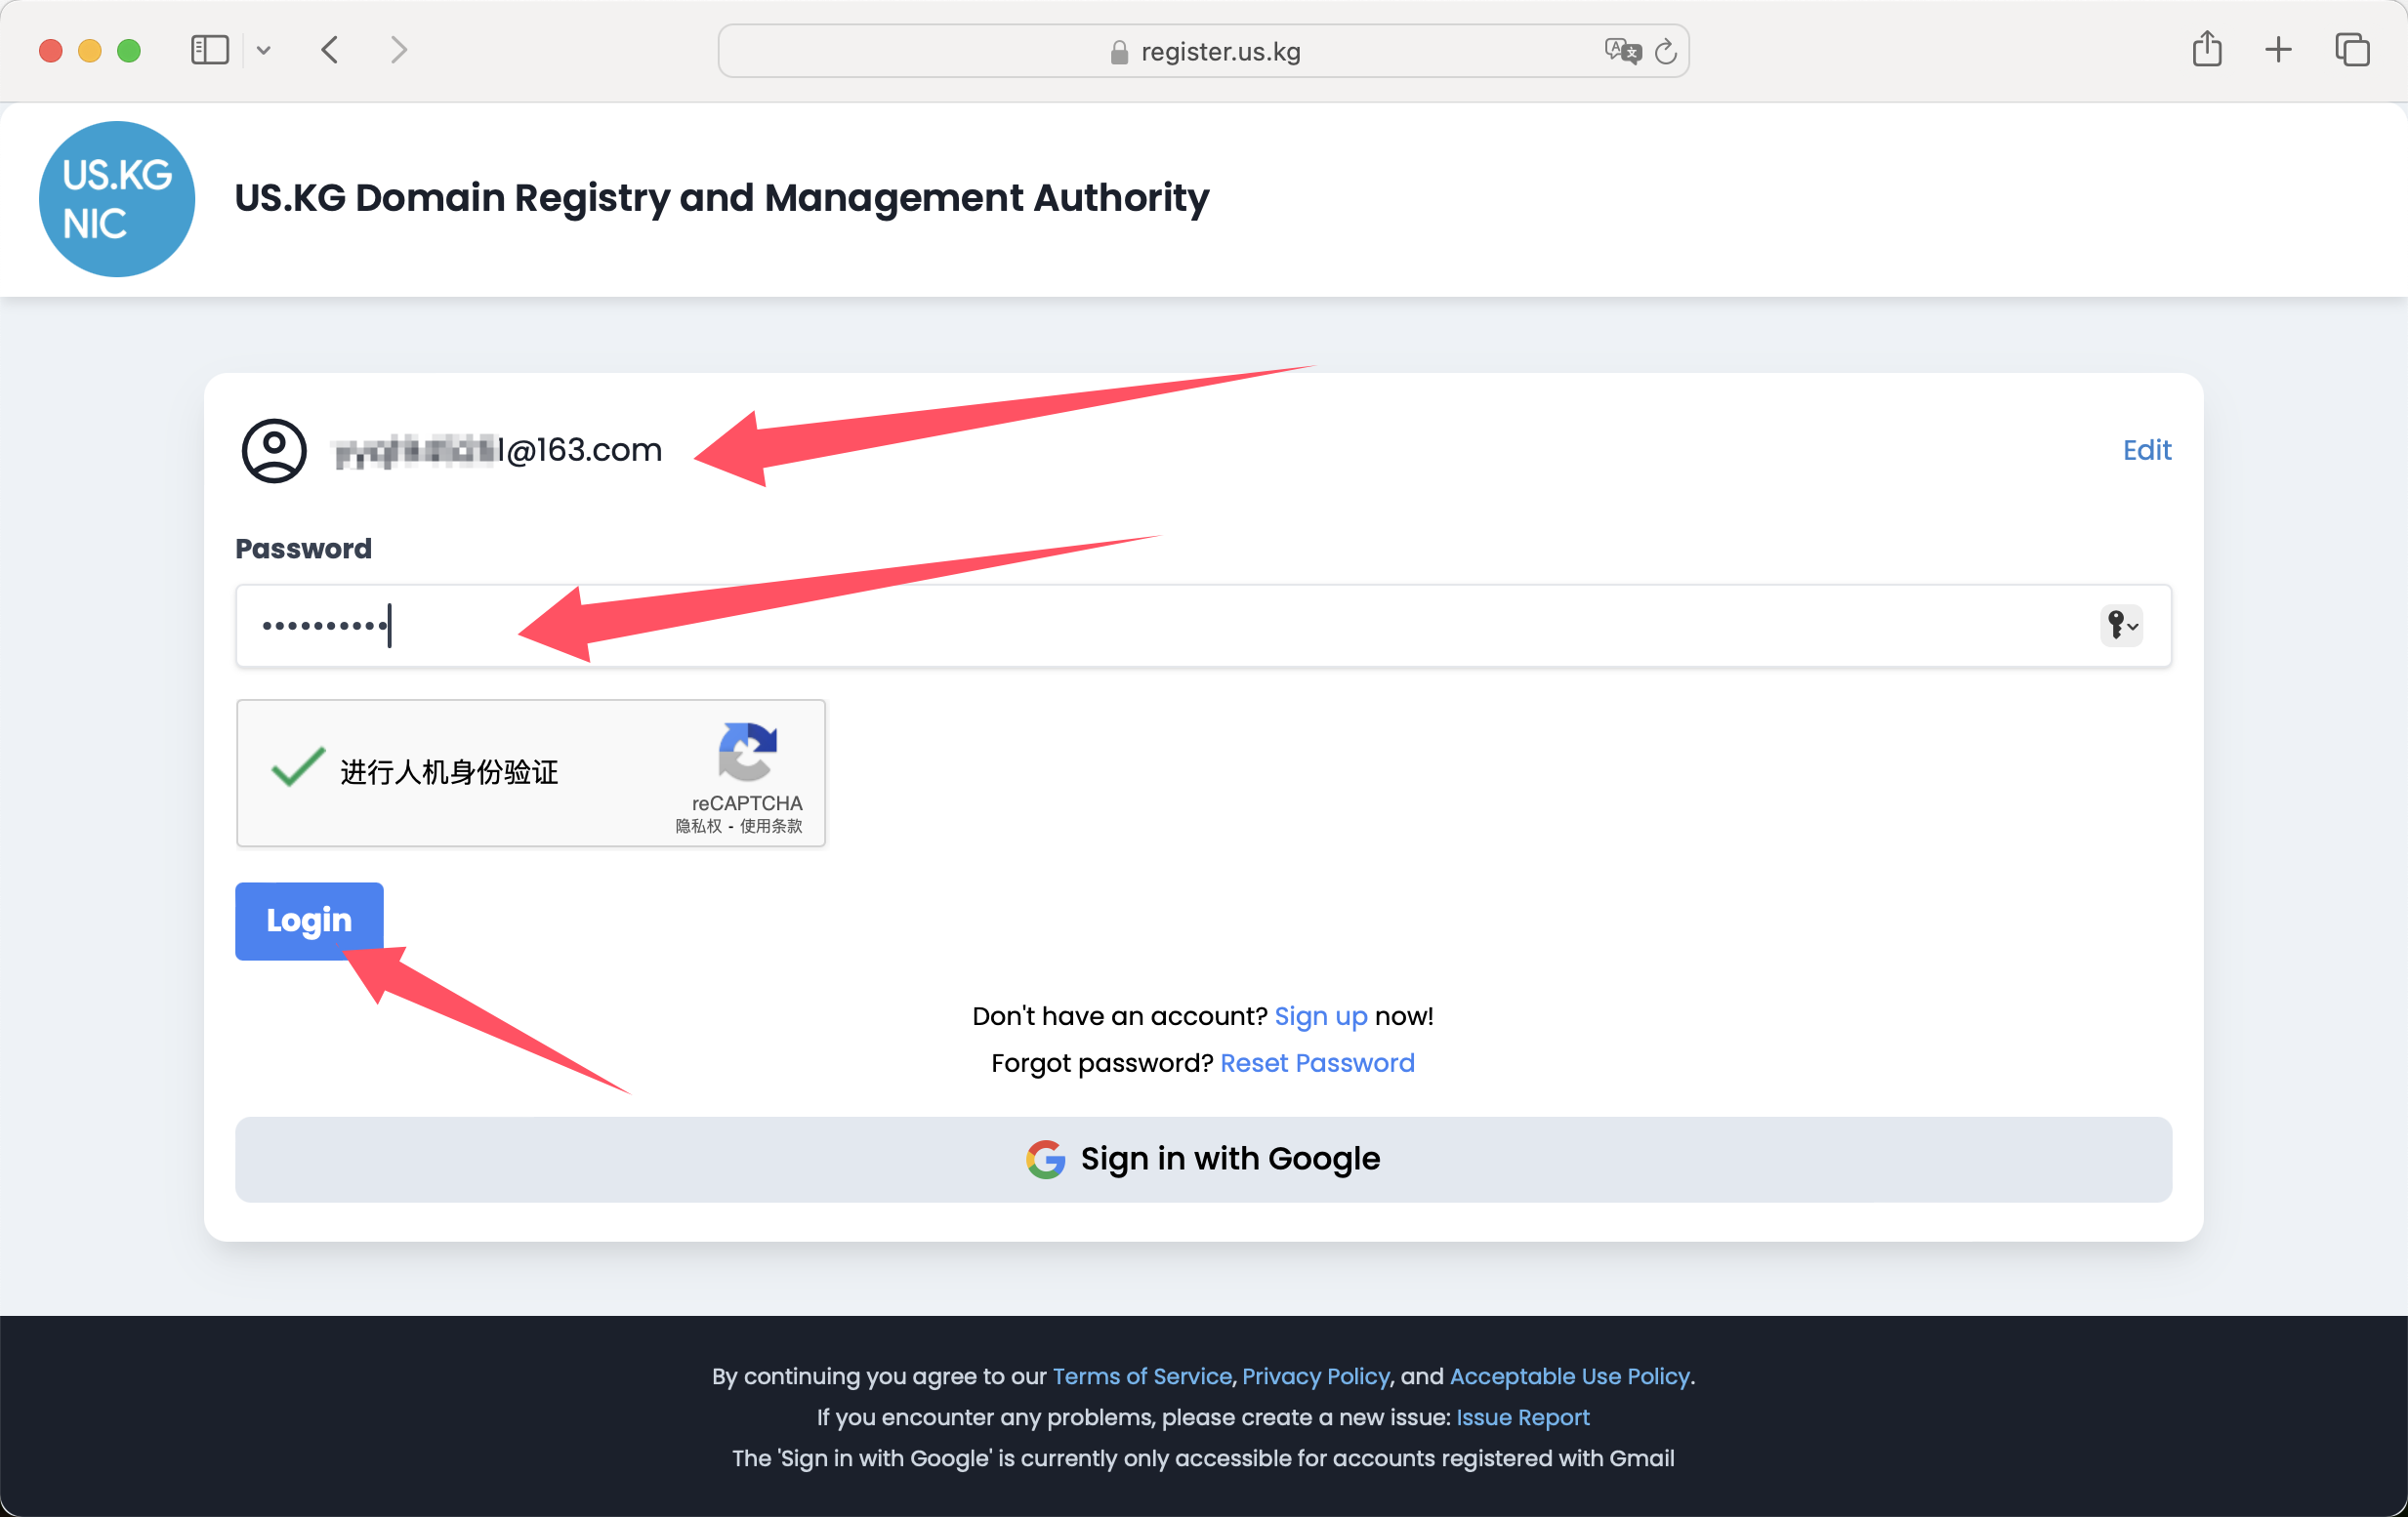The image size is (2408, 1517).
Task: Click the Edit email link
Action: 2146,450
